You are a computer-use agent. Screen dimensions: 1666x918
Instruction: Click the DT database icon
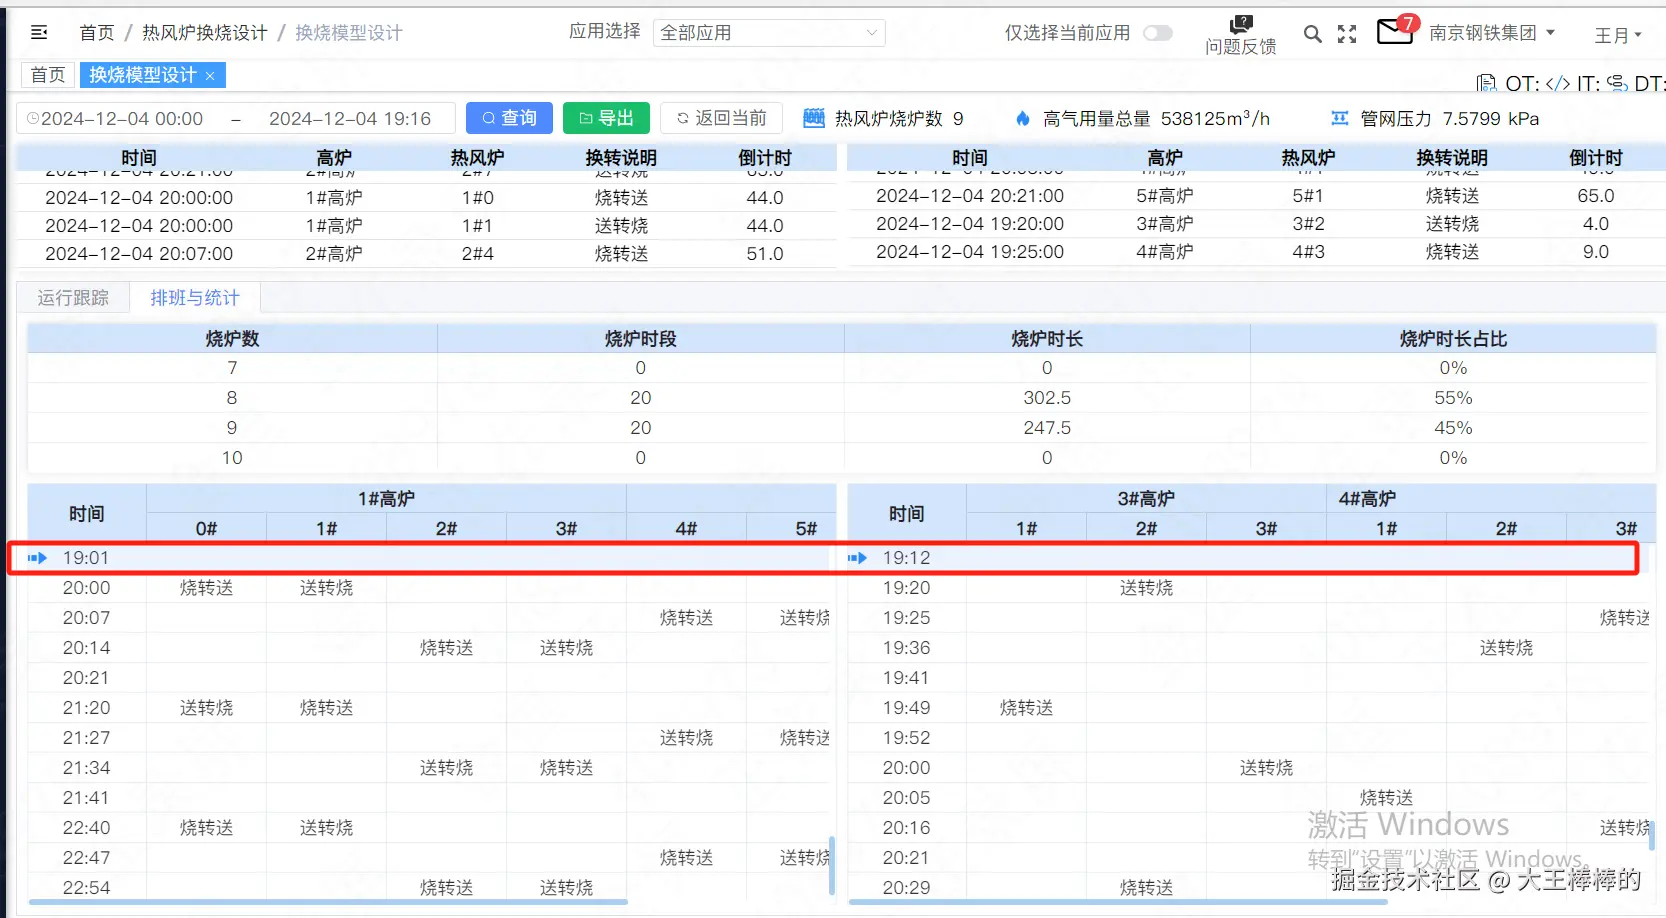1618,84
